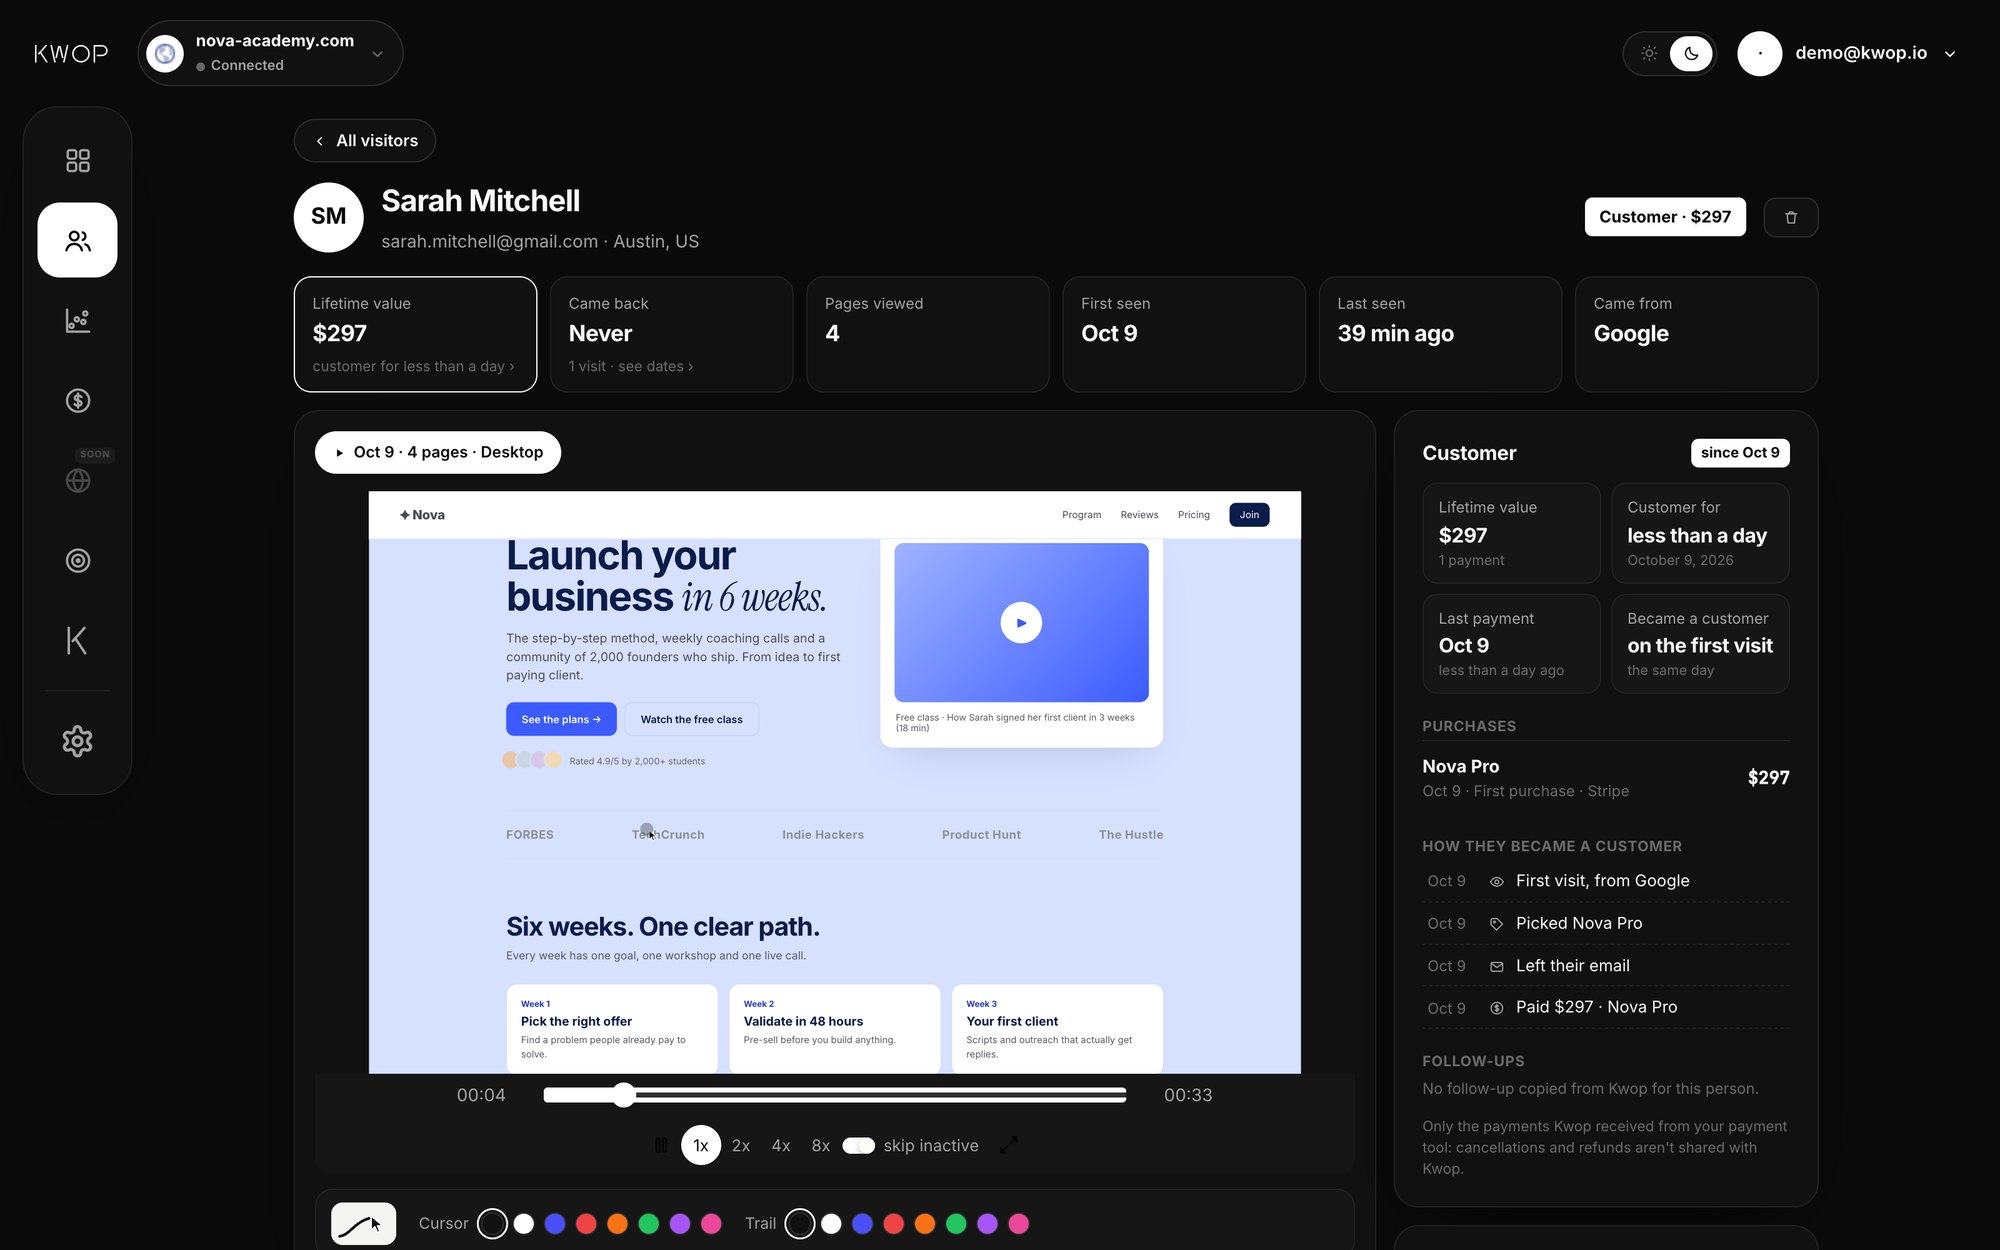Select the 1x playback speed

pos(701,1145)
